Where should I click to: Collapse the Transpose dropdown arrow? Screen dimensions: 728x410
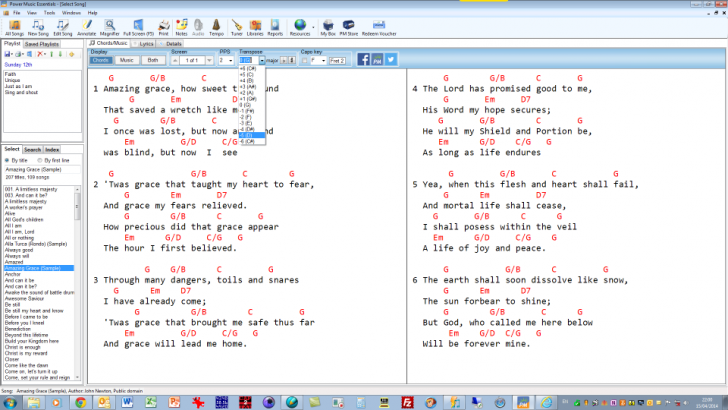coord(262,60)
